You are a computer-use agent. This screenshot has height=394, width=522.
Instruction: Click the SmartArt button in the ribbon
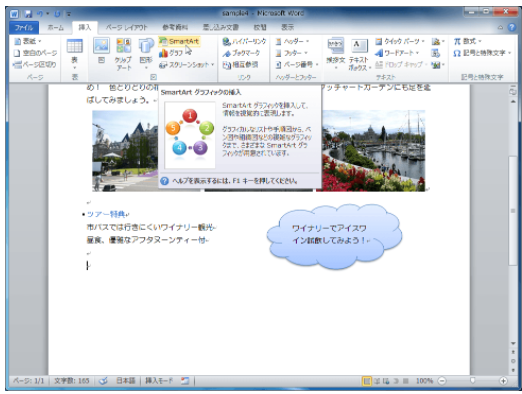(x=179, y=41)
